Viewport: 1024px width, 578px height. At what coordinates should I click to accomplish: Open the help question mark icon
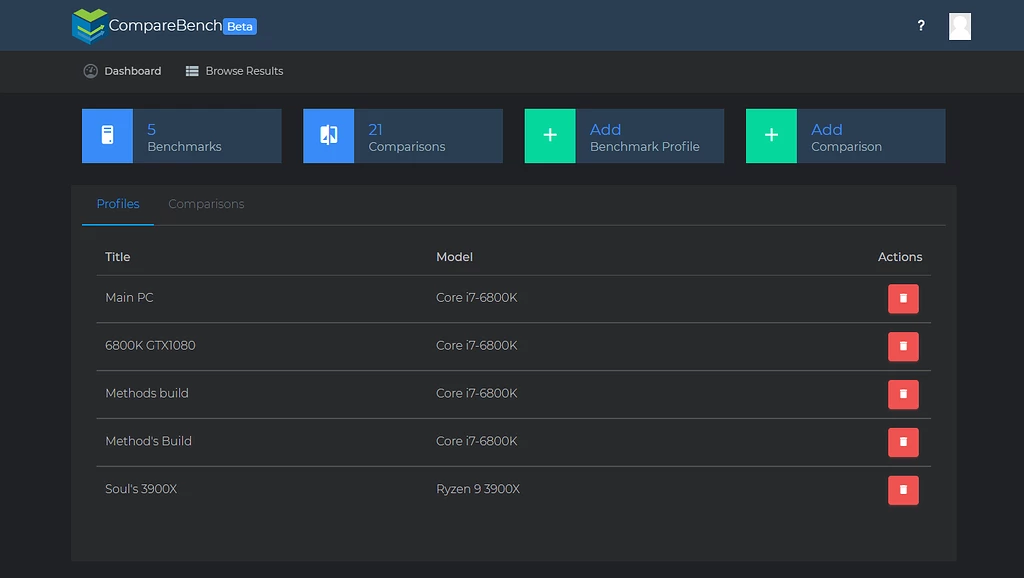pos(921,25)
